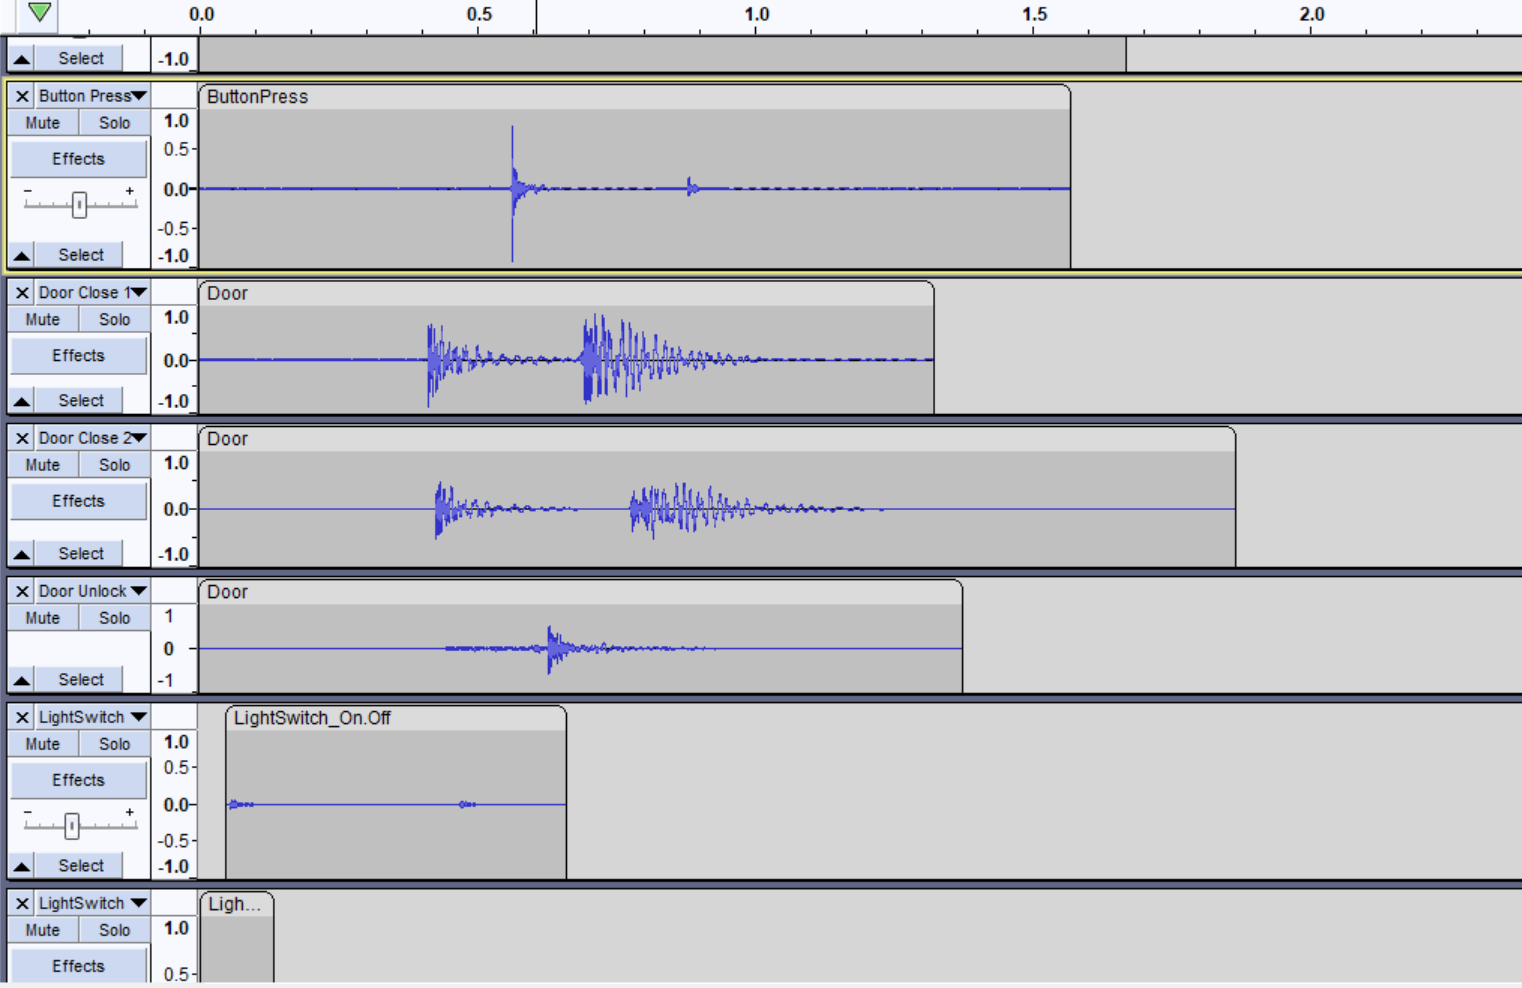Close the Door Close 1 track
The width and height of the screenshot is (1522, 988).
tap(22, 293)
